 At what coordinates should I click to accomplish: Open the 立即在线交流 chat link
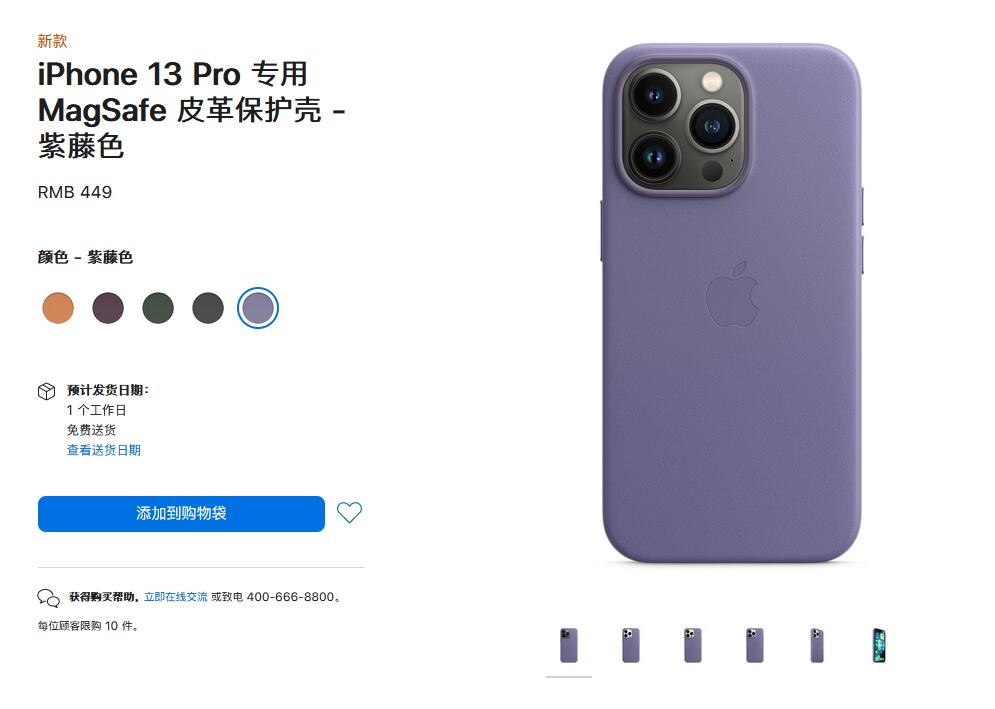click(x=176, y=597)
